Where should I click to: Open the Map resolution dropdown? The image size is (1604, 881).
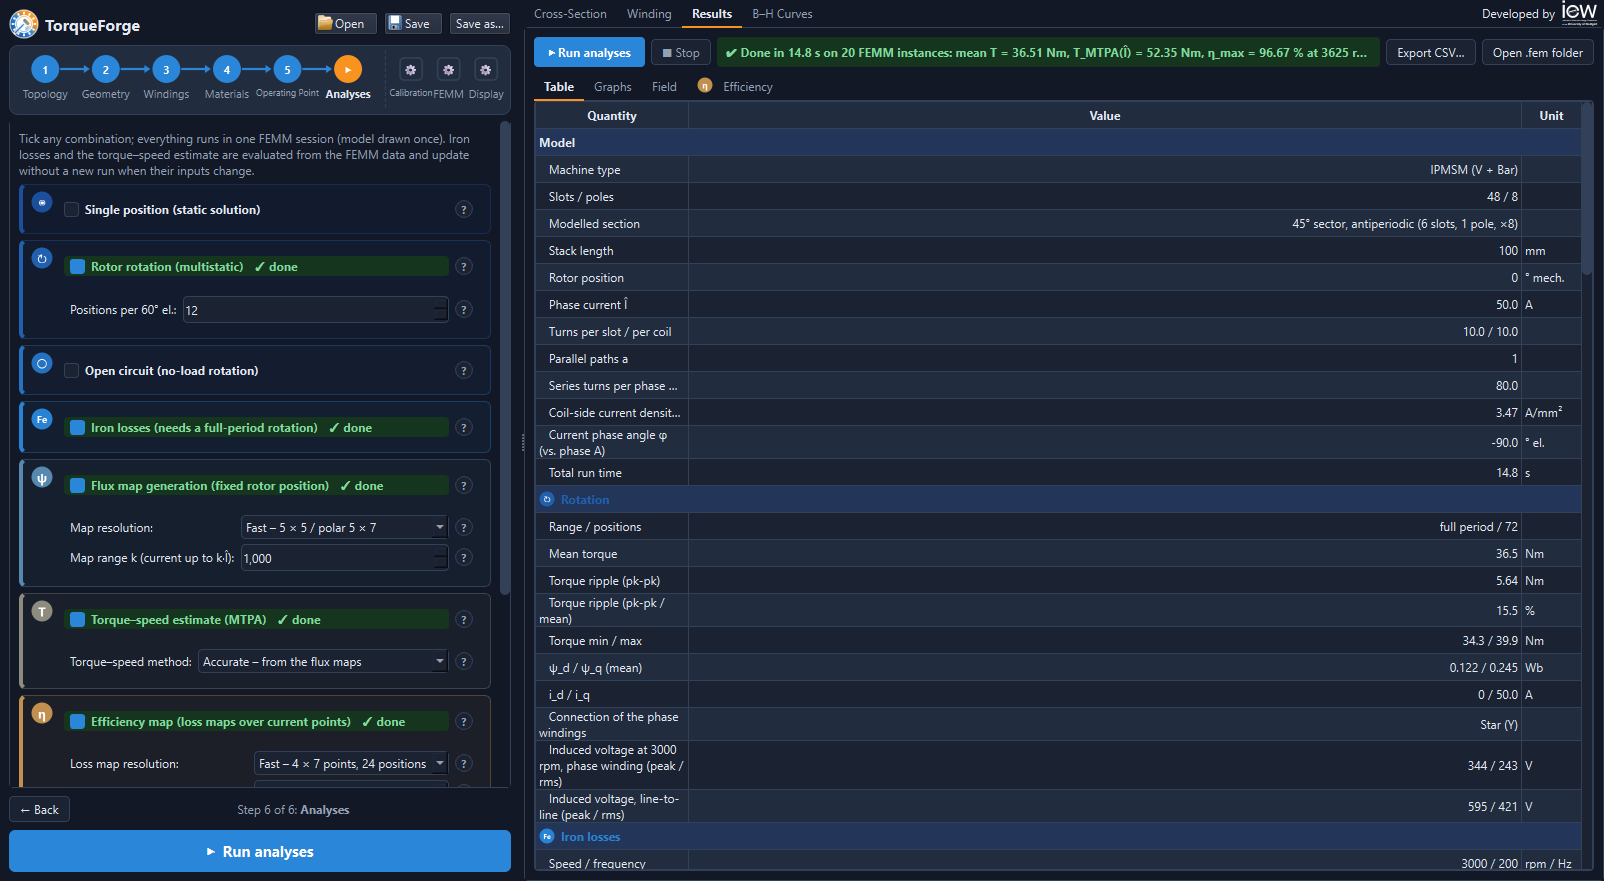tap(345, 528)
